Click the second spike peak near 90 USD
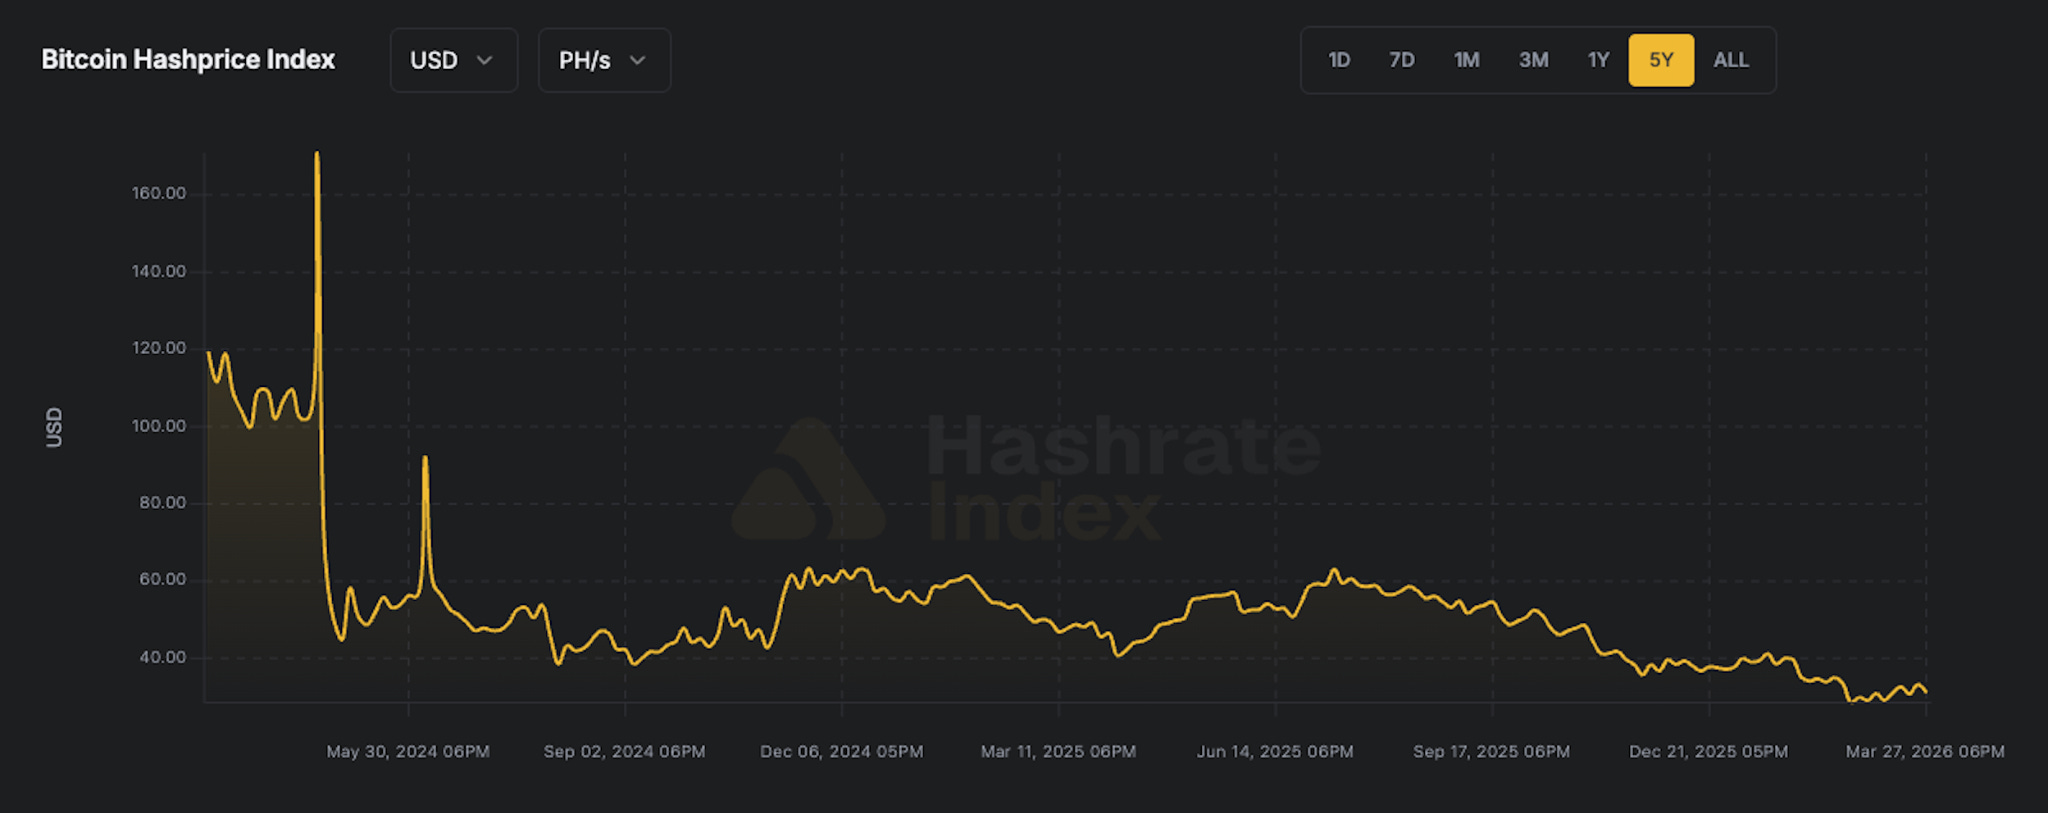Screen dimensions: 2048x813 click(x=425, y=458)
